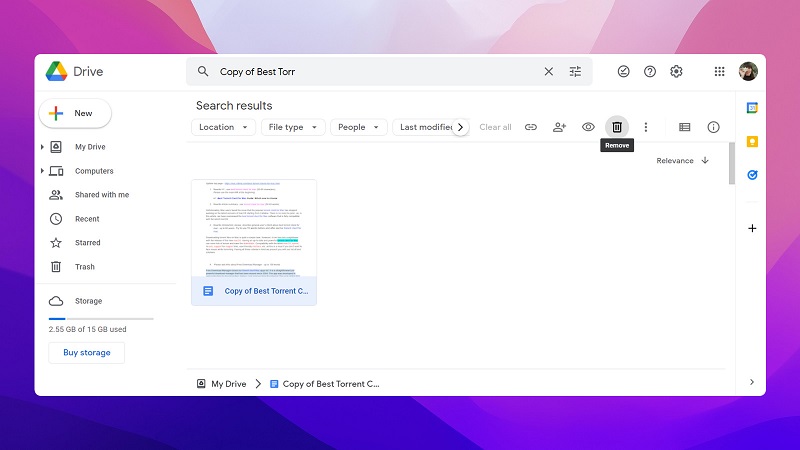Get add-ons with the plus icon
The height and width of the screenshot is (450, 800).
coord(752,228)
